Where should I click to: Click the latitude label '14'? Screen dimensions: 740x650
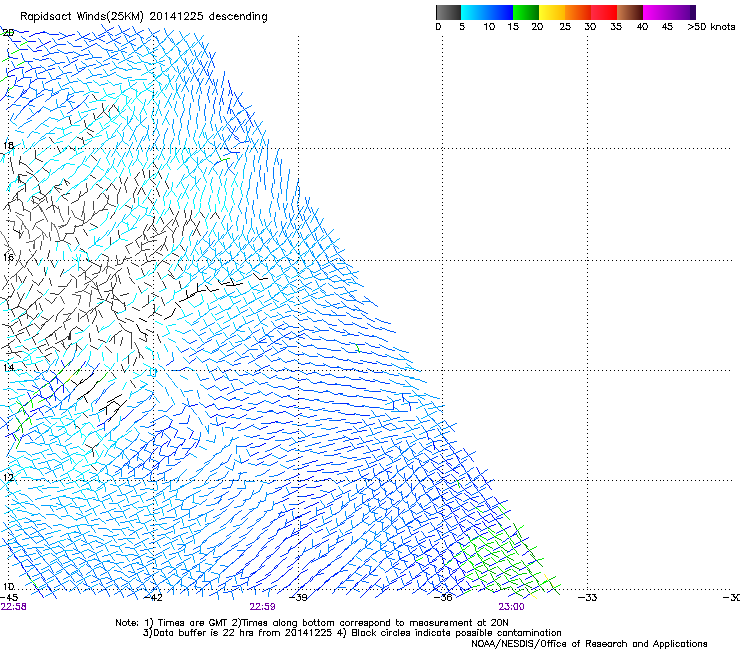pyautogui.click(x=8, y=368)
